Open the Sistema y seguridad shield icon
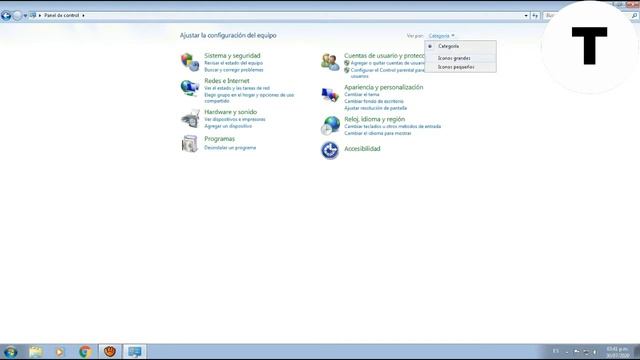This screenshot has width=640, height=360. tap(190, 62)
